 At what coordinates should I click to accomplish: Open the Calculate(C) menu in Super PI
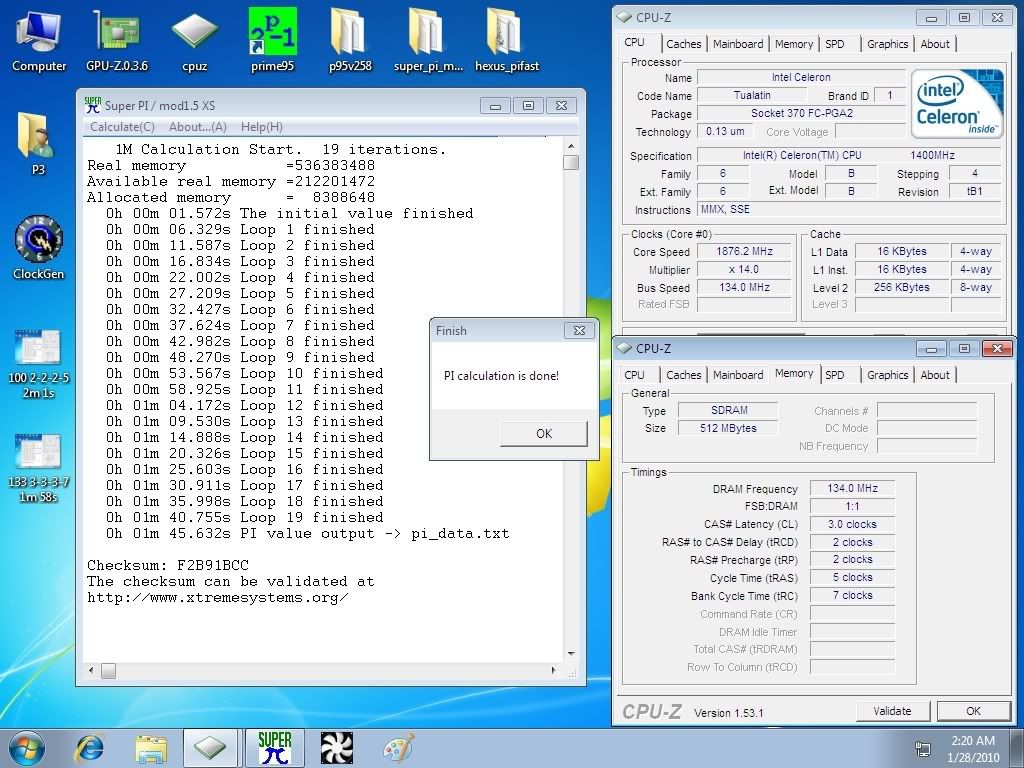click(122, 127)
